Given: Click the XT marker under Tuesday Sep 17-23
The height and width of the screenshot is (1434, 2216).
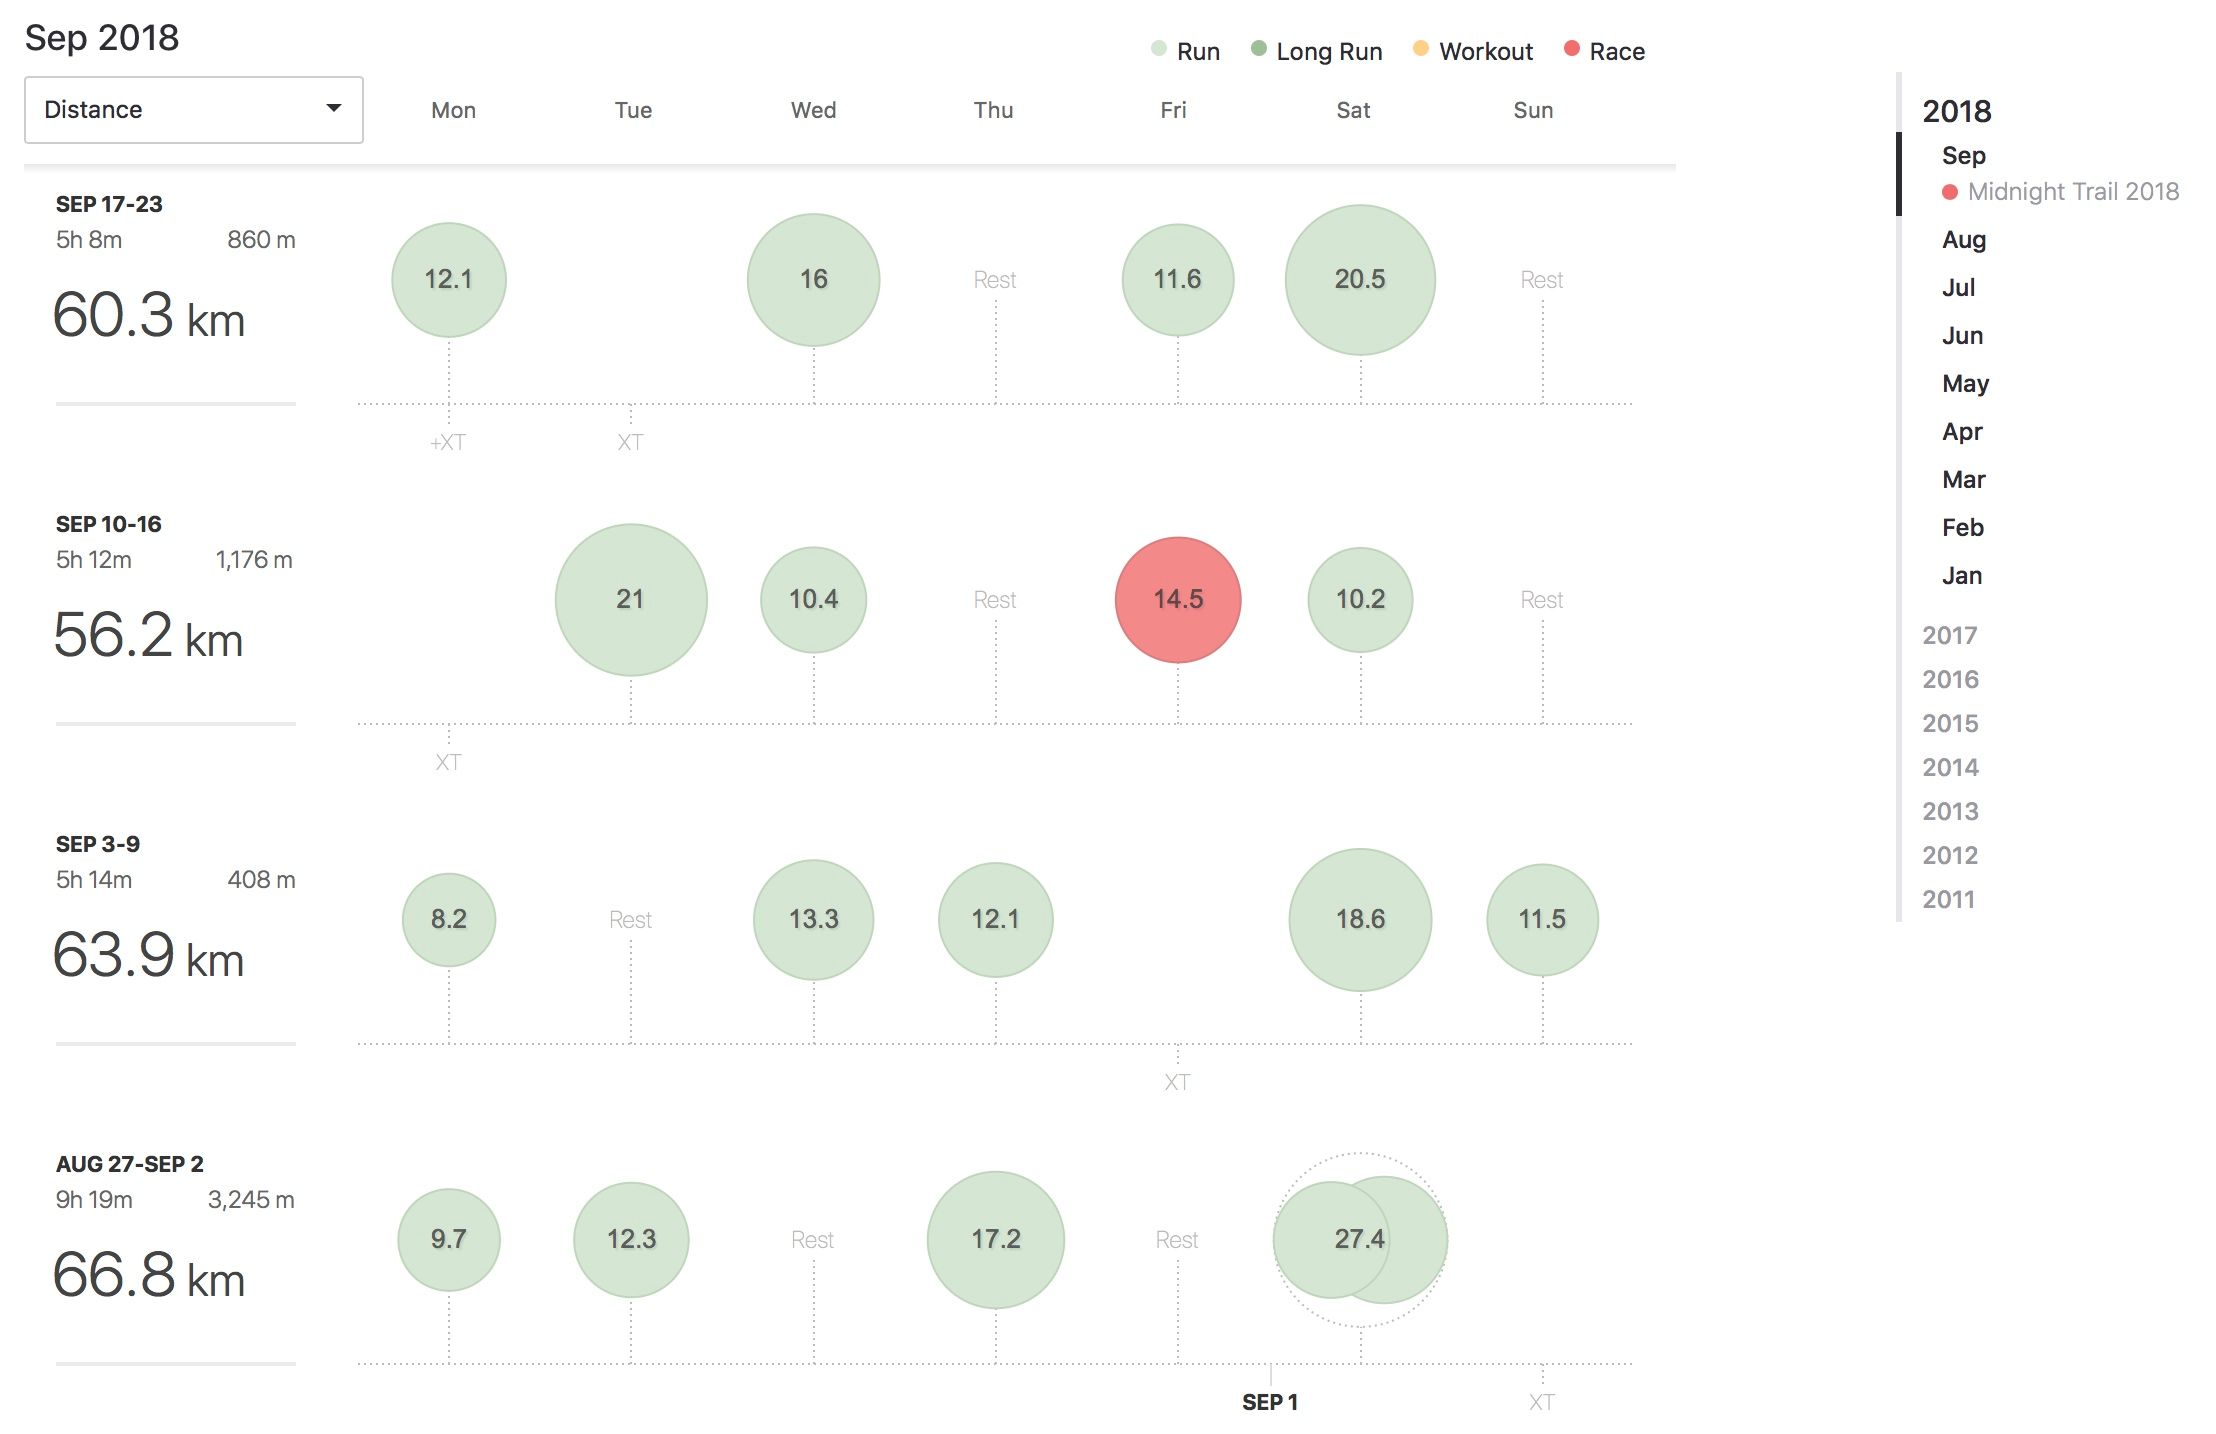Looking at the screenshot, I should coord(630,442).
